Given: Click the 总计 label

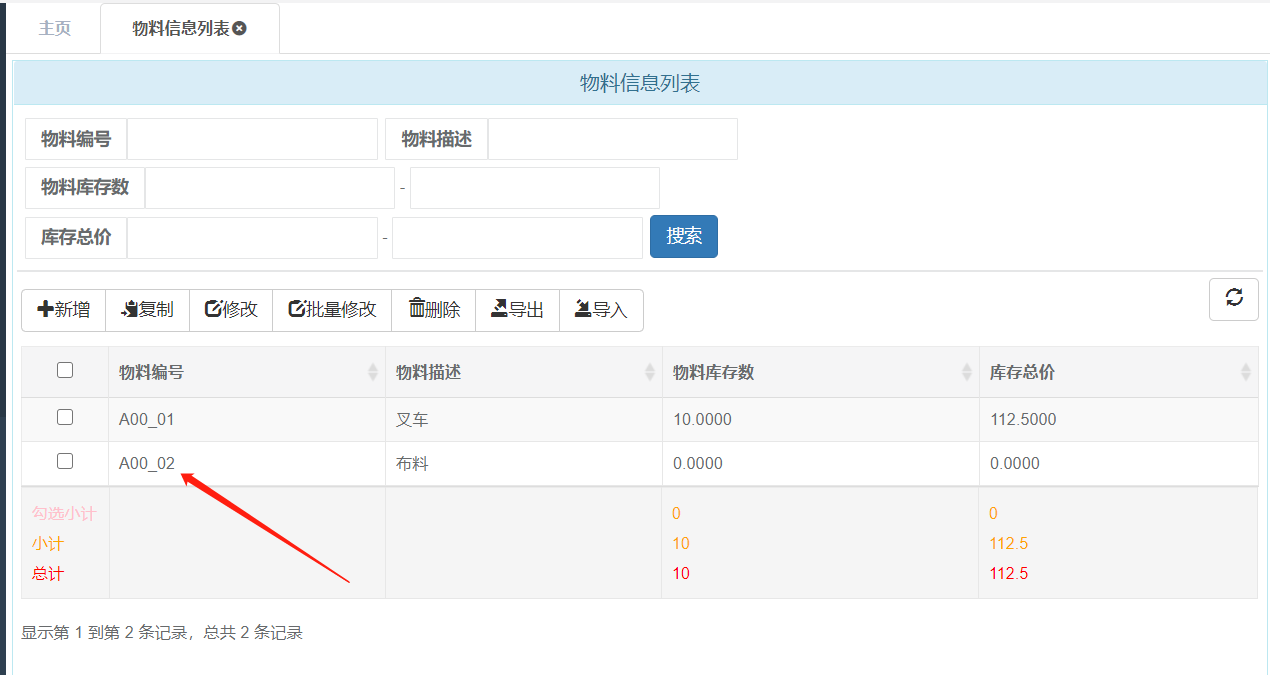Looking at the screenshot, I should [47, 574].
